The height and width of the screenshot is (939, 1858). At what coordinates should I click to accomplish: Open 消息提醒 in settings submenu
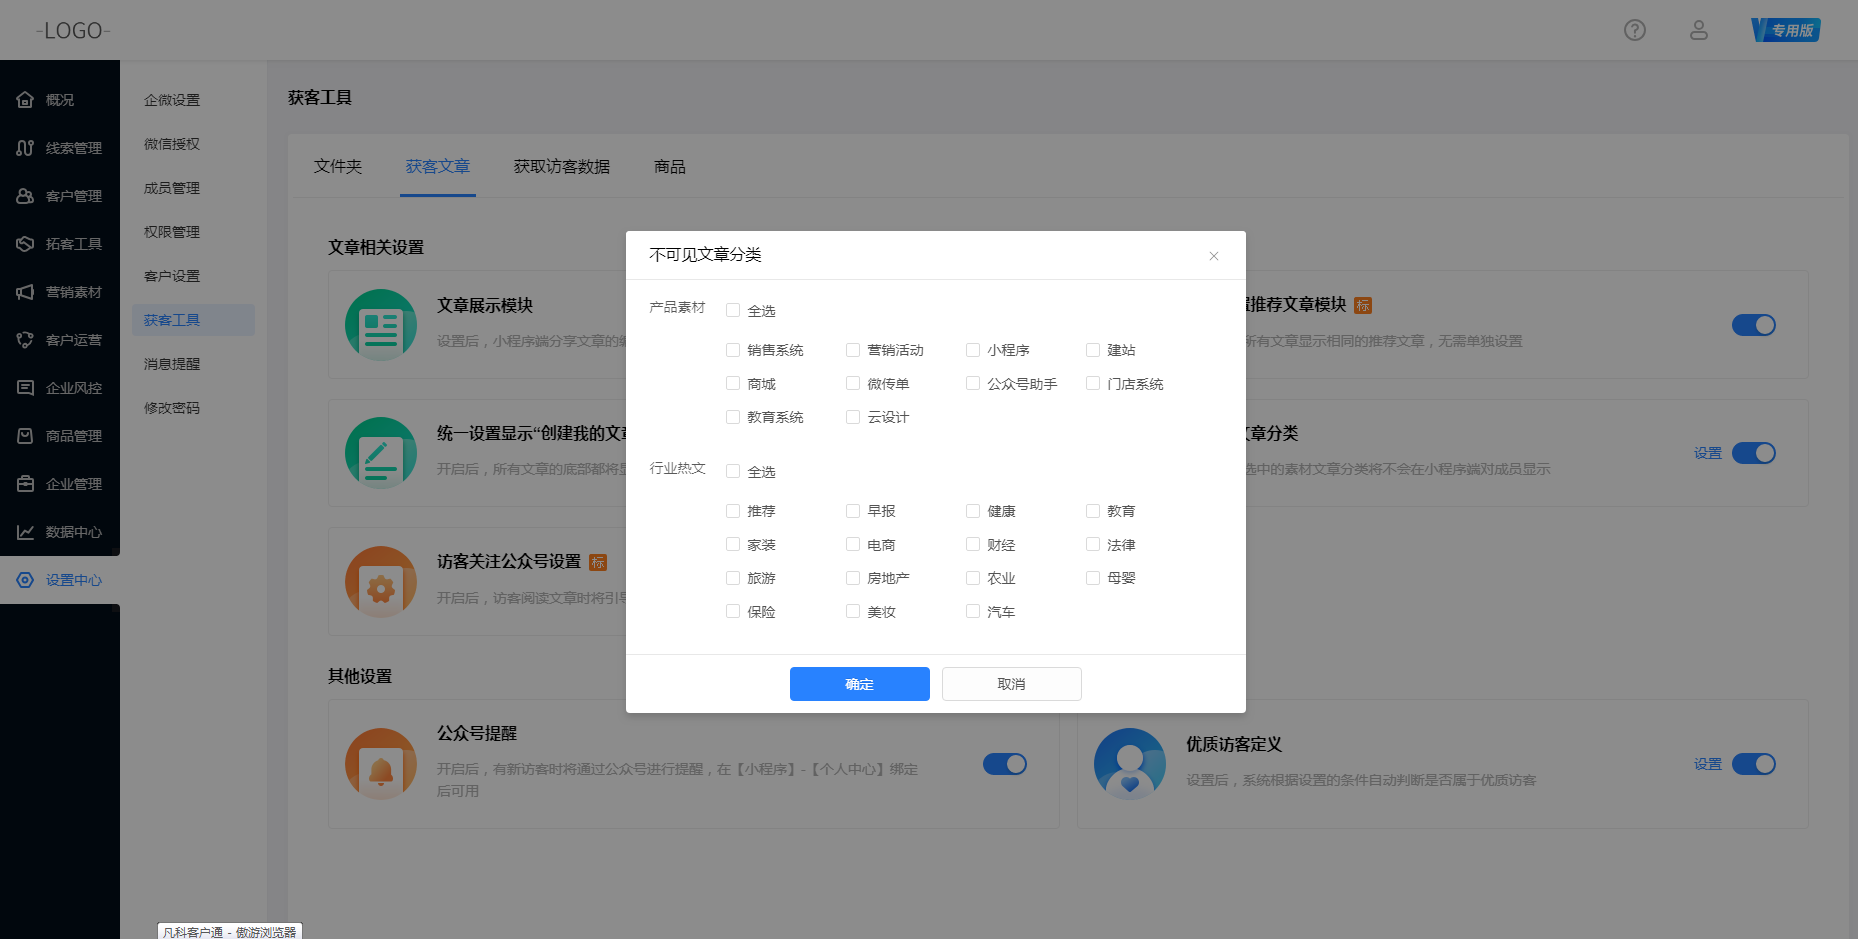[x=172, y=364]
